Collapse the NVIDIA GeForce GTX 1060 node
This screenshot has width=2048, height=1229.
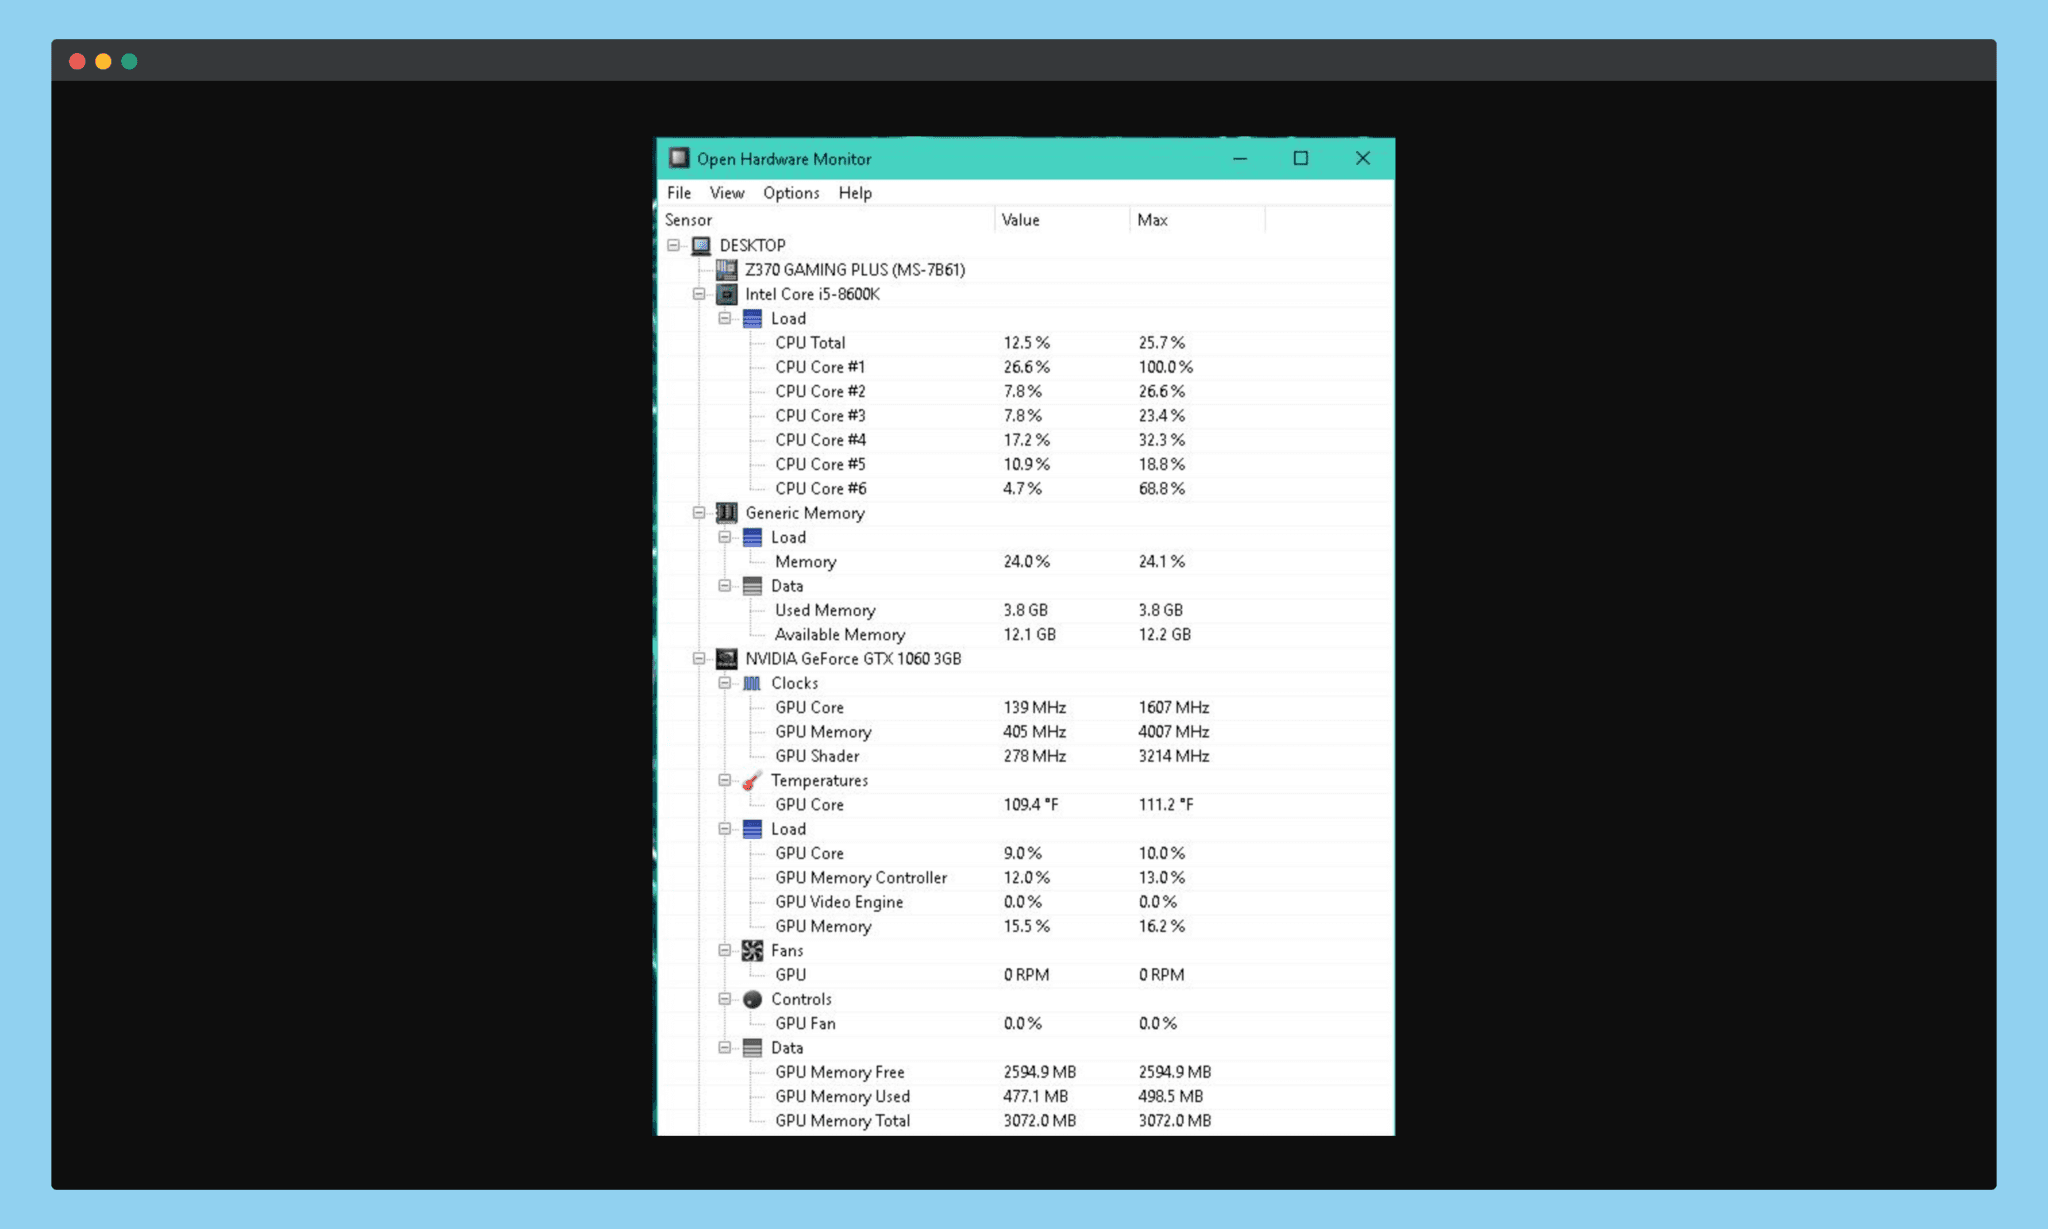click(x=698, y=659)
